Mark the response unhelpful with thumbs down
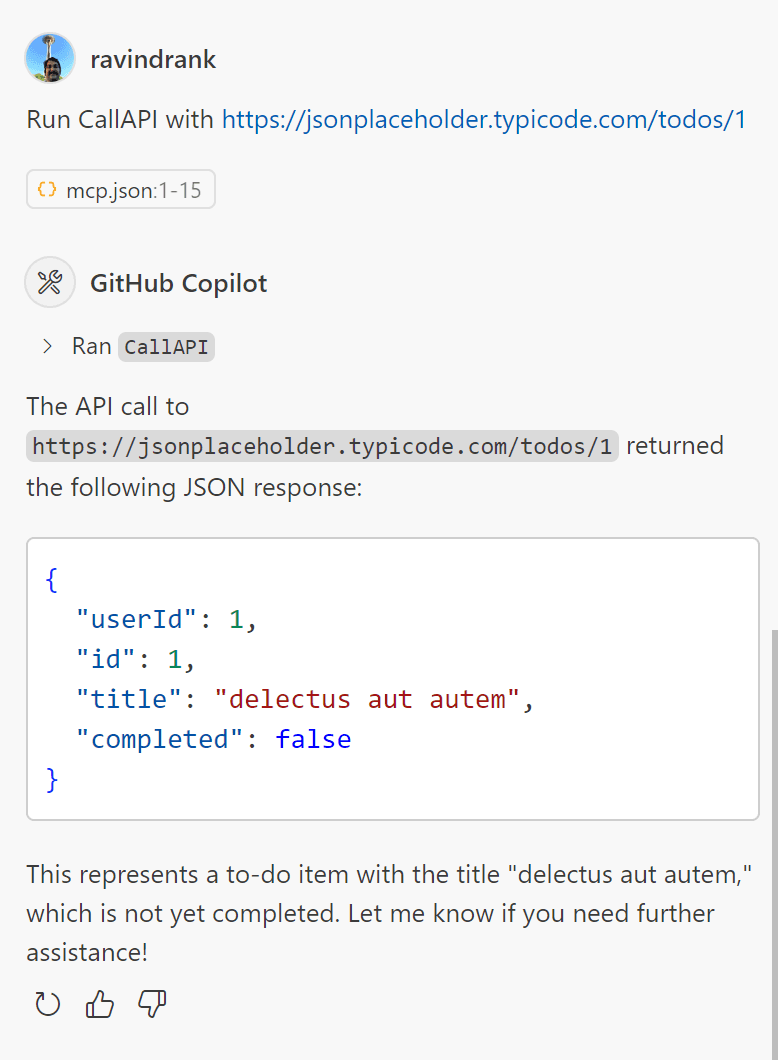Viewport: 778px width, 1060px height. [x=152, y=1004]
